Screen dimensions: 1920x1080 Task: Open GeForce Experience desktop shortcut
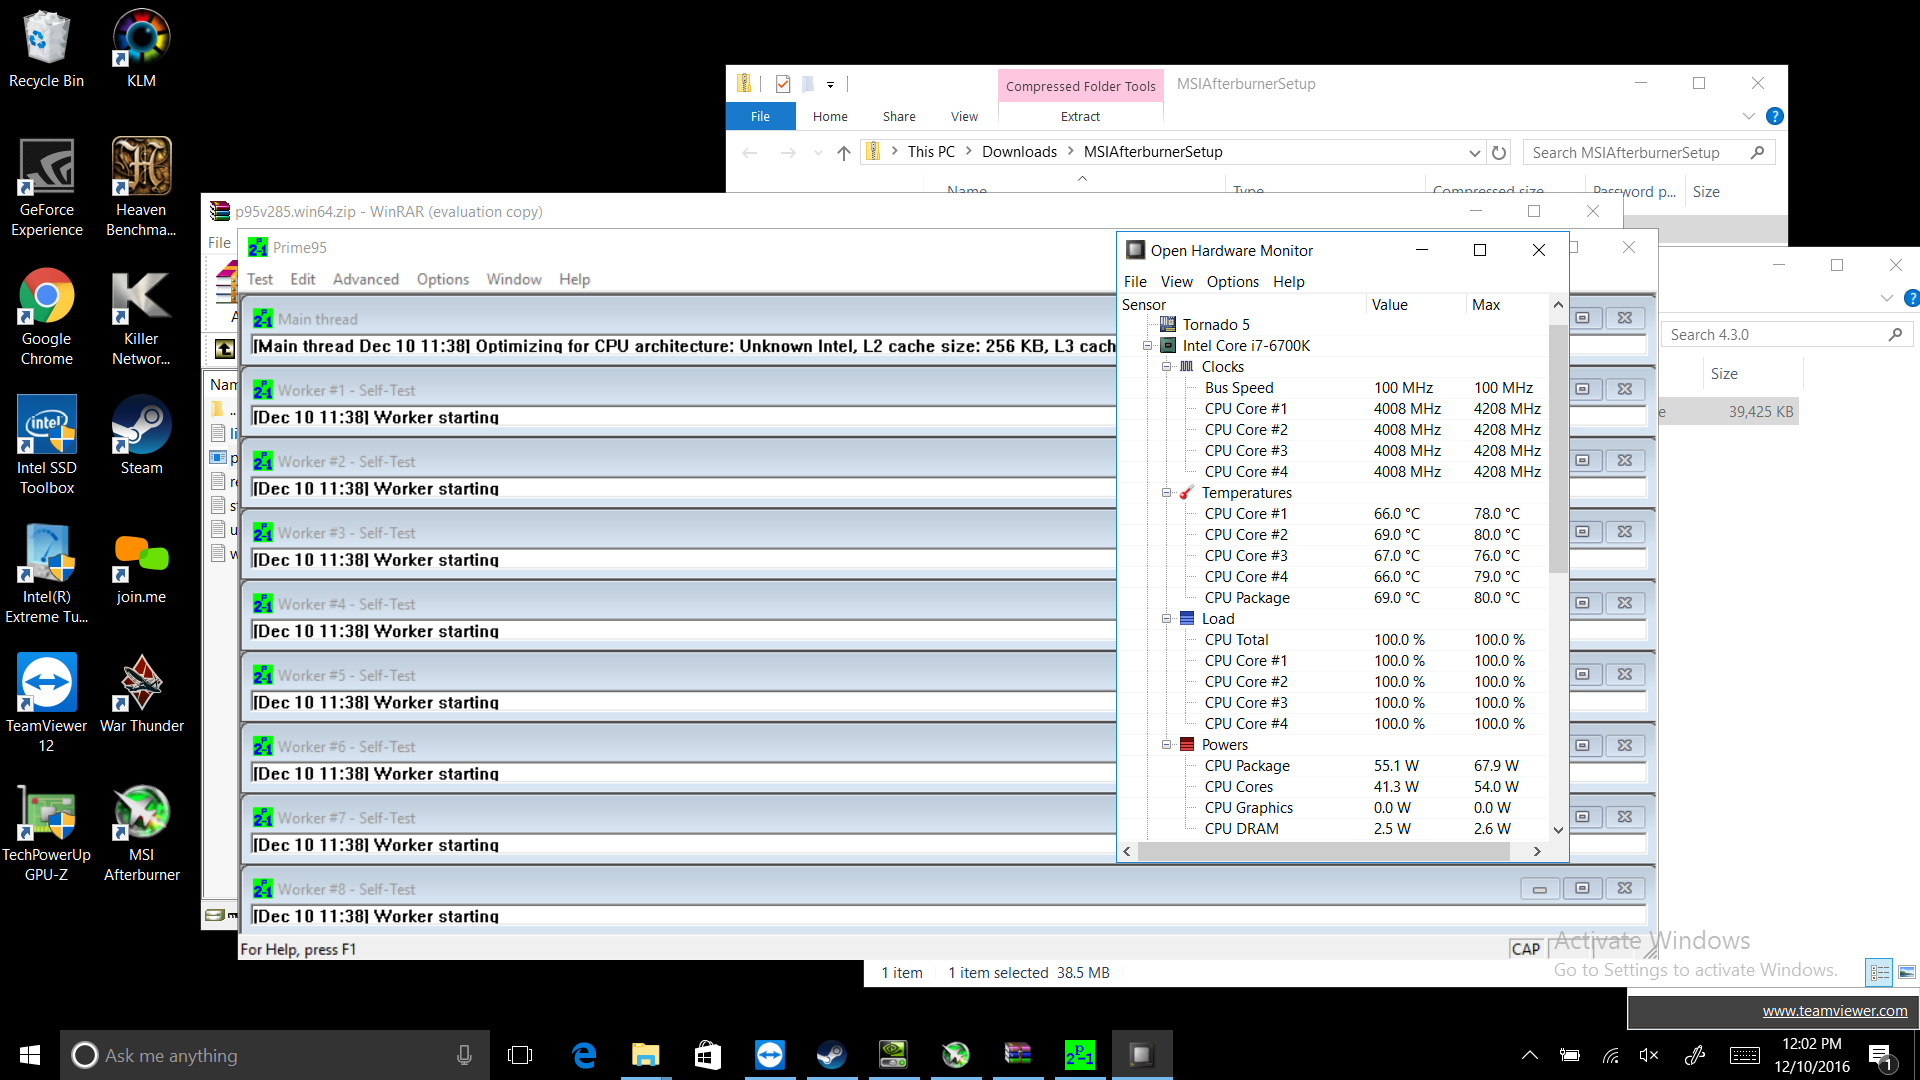point(46,188)
